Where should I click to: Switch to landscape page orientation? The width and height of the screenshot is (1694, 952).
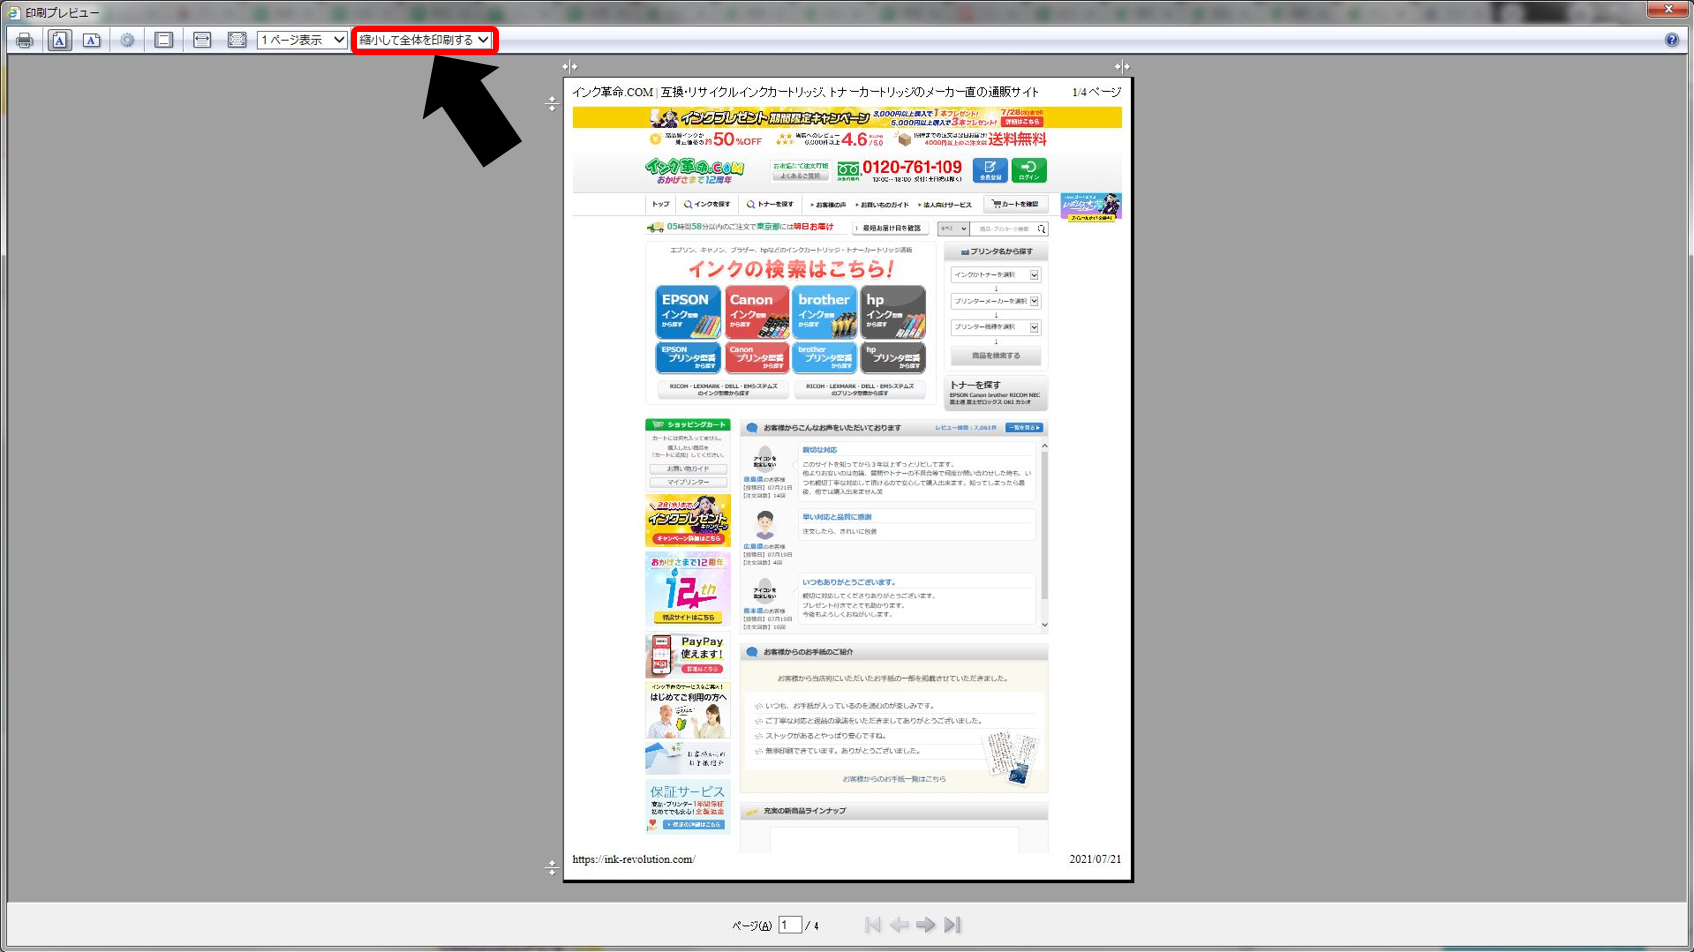(x=92, y=40)
